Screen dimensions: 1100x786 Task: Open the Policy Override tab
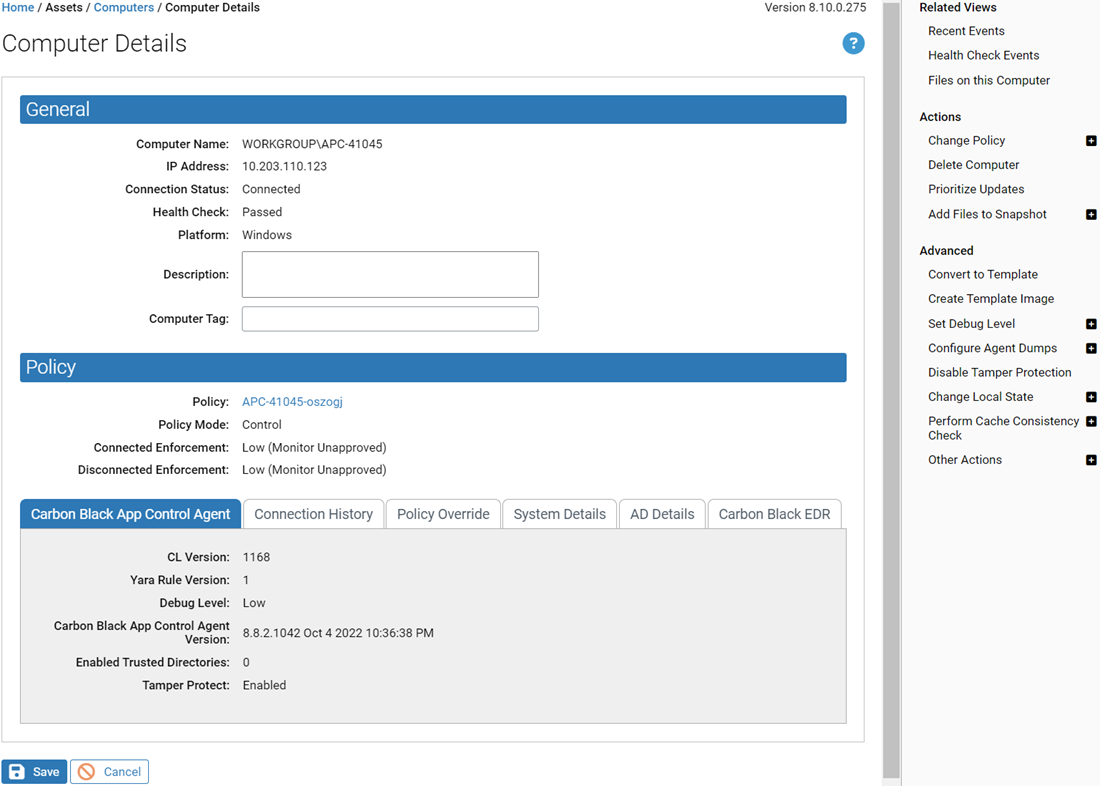click(x=443, y=514)
